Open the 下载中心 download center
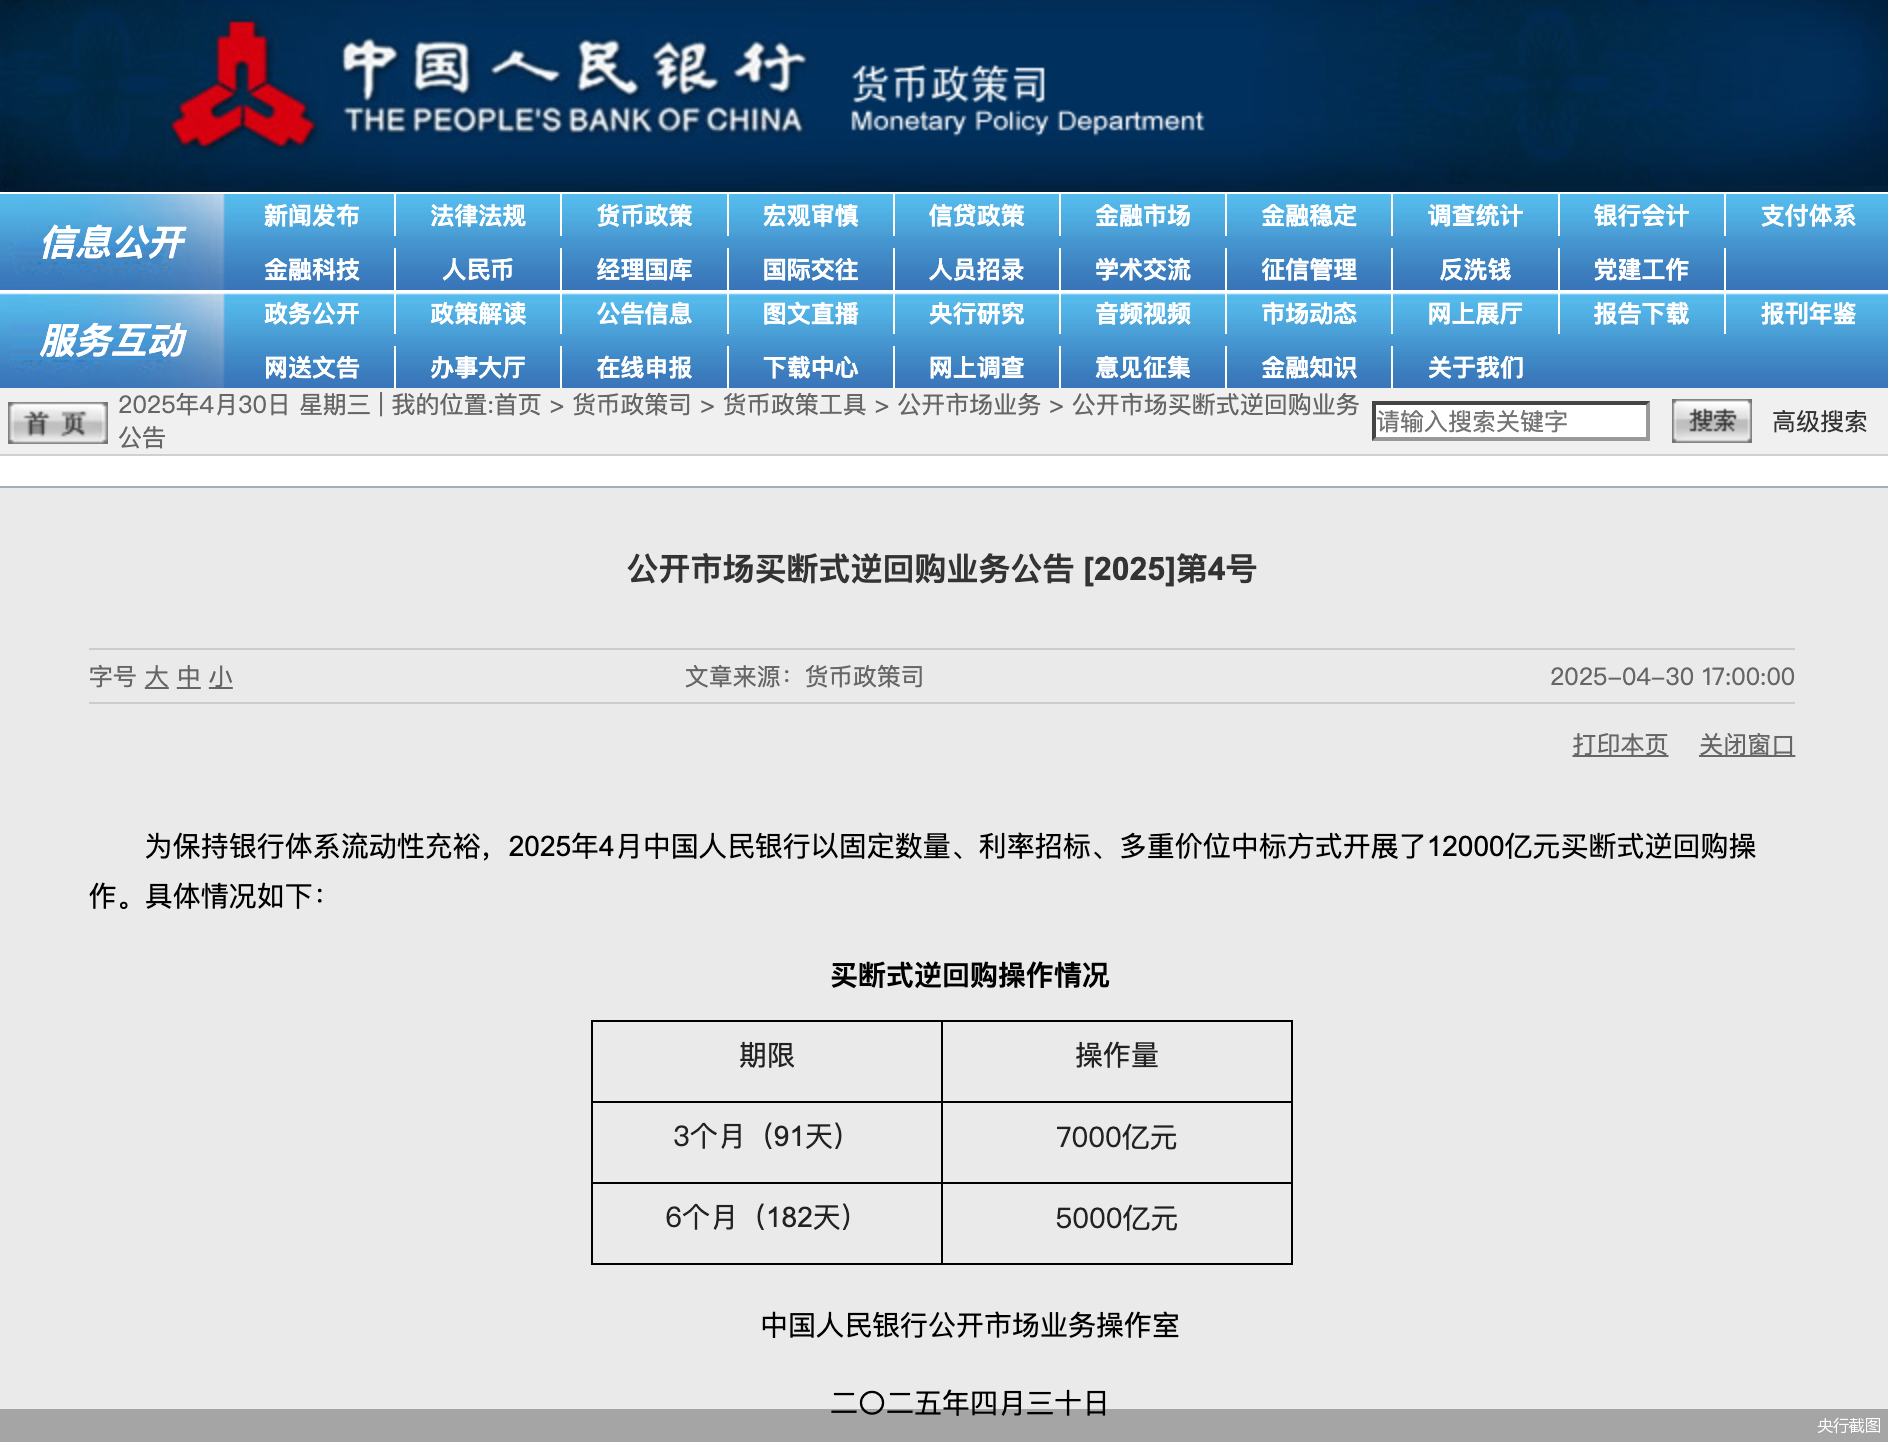Viewport: 1888px width, 1442px height. point(810,368)
